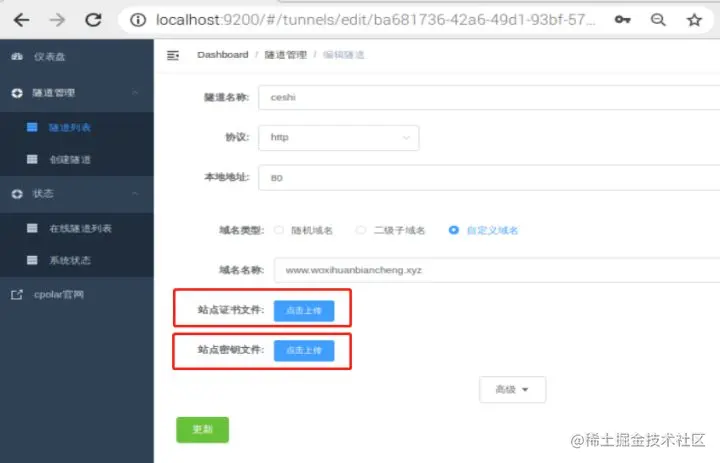
Task: Open saved password key icon
Action: click(x=622, y=20)
